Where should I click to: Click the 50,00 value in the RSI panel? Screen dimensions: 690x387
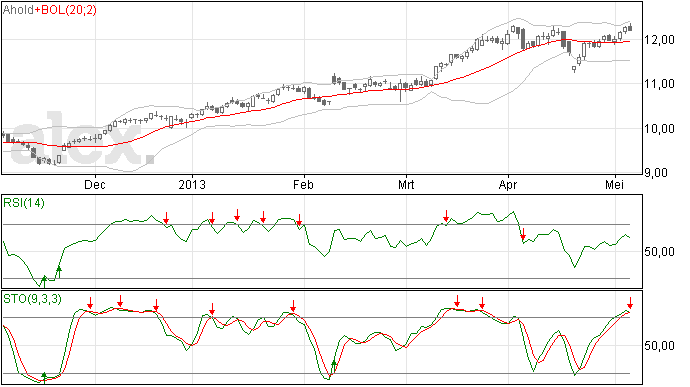click(x=659, y=252)
